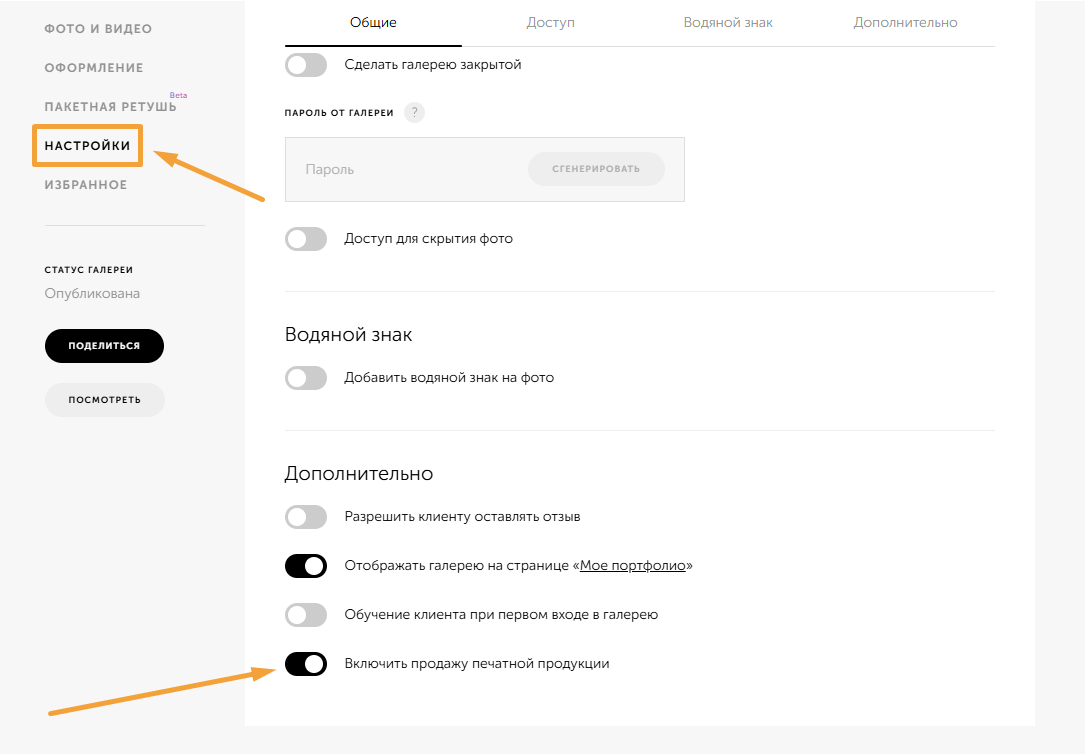Enable 'Доступ для скрытия фото' toggle
The image size is (1085, 754).
306,239
